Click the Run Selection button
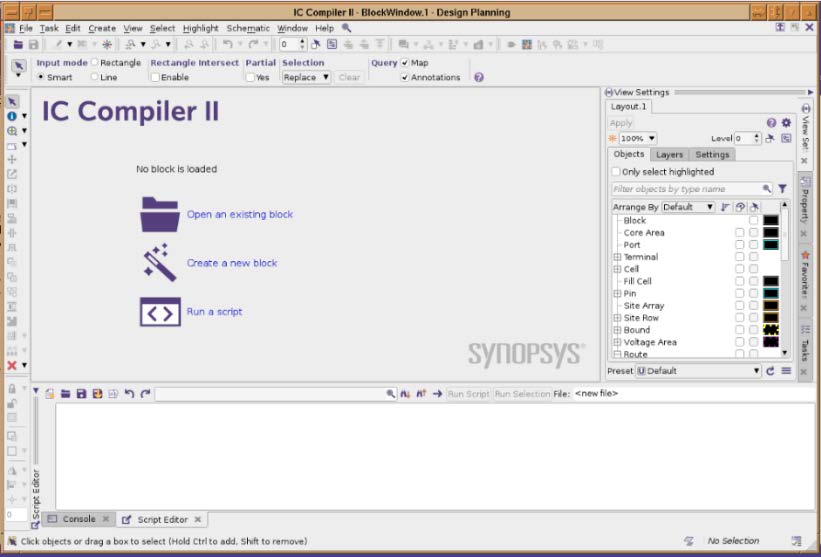821x557 pixels. (522, 394)
